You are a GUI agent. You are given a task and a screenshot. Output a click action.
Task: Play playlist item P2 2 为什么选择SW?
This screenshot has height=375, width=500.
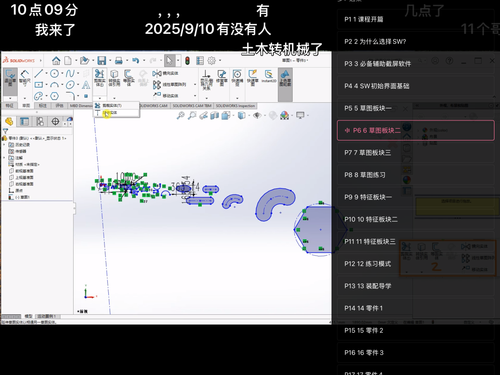coord(415,41)
